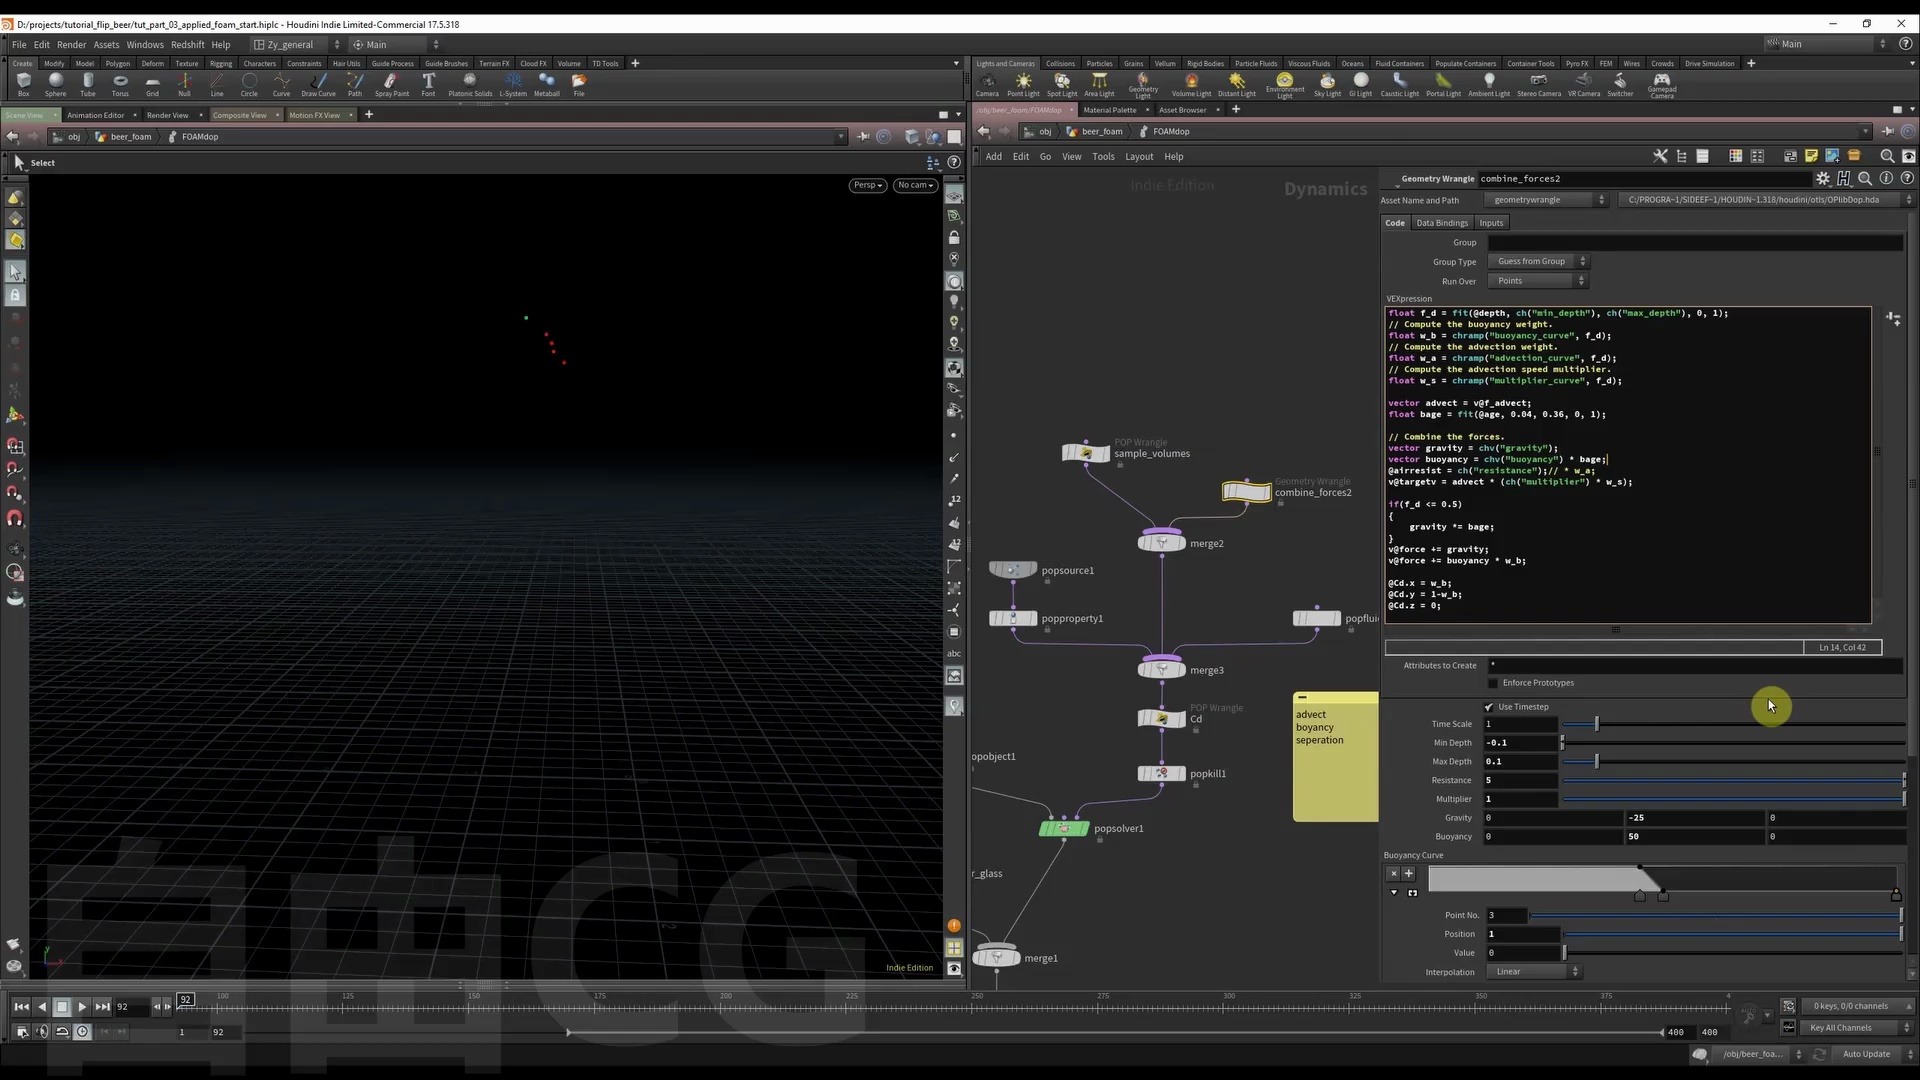Adjust the Time Scale slider
Viewport: 1920px width, 1080px height.
[x=1596, y=724]
